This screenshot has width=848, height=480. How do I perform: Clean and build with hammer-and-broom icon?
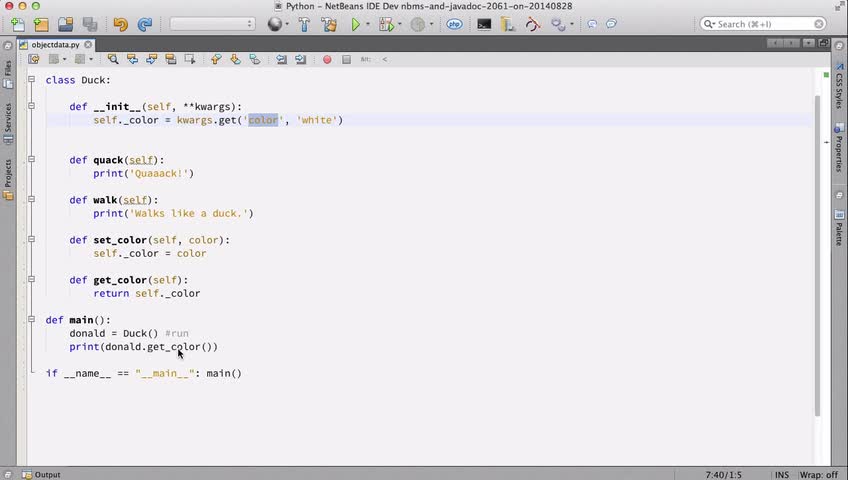click(x=329, y=24)
